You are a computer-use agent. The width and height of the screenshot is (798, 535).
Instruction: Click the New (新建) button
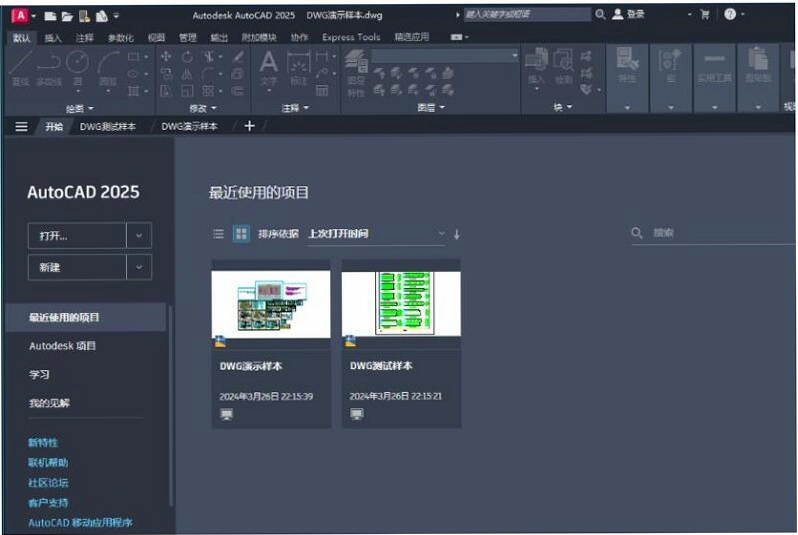[x=77, y=267]
